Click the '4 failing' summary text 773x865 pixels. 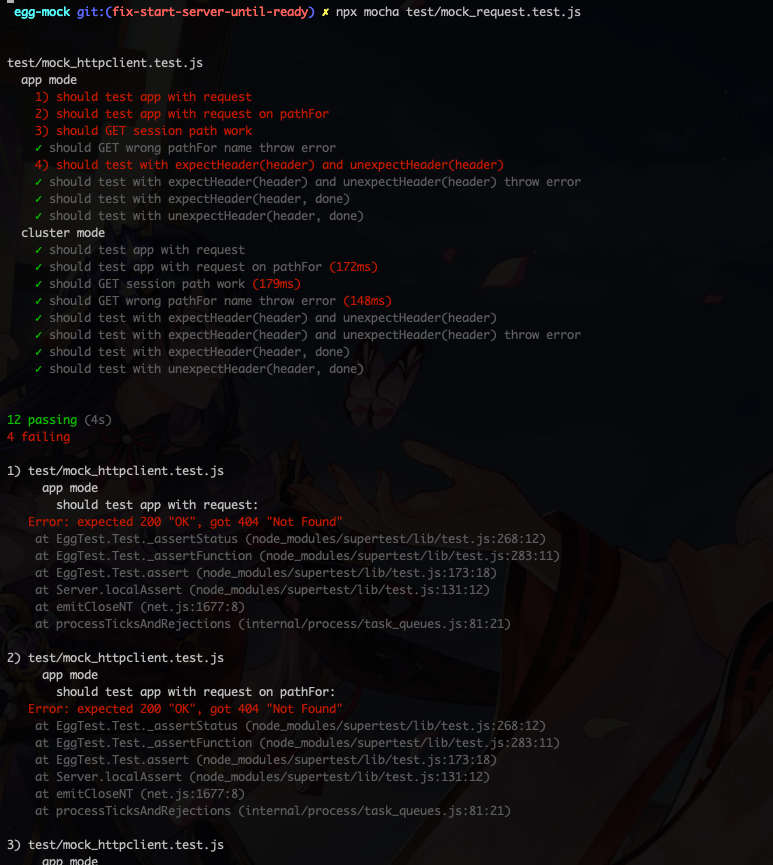click(x=39, y=437)
